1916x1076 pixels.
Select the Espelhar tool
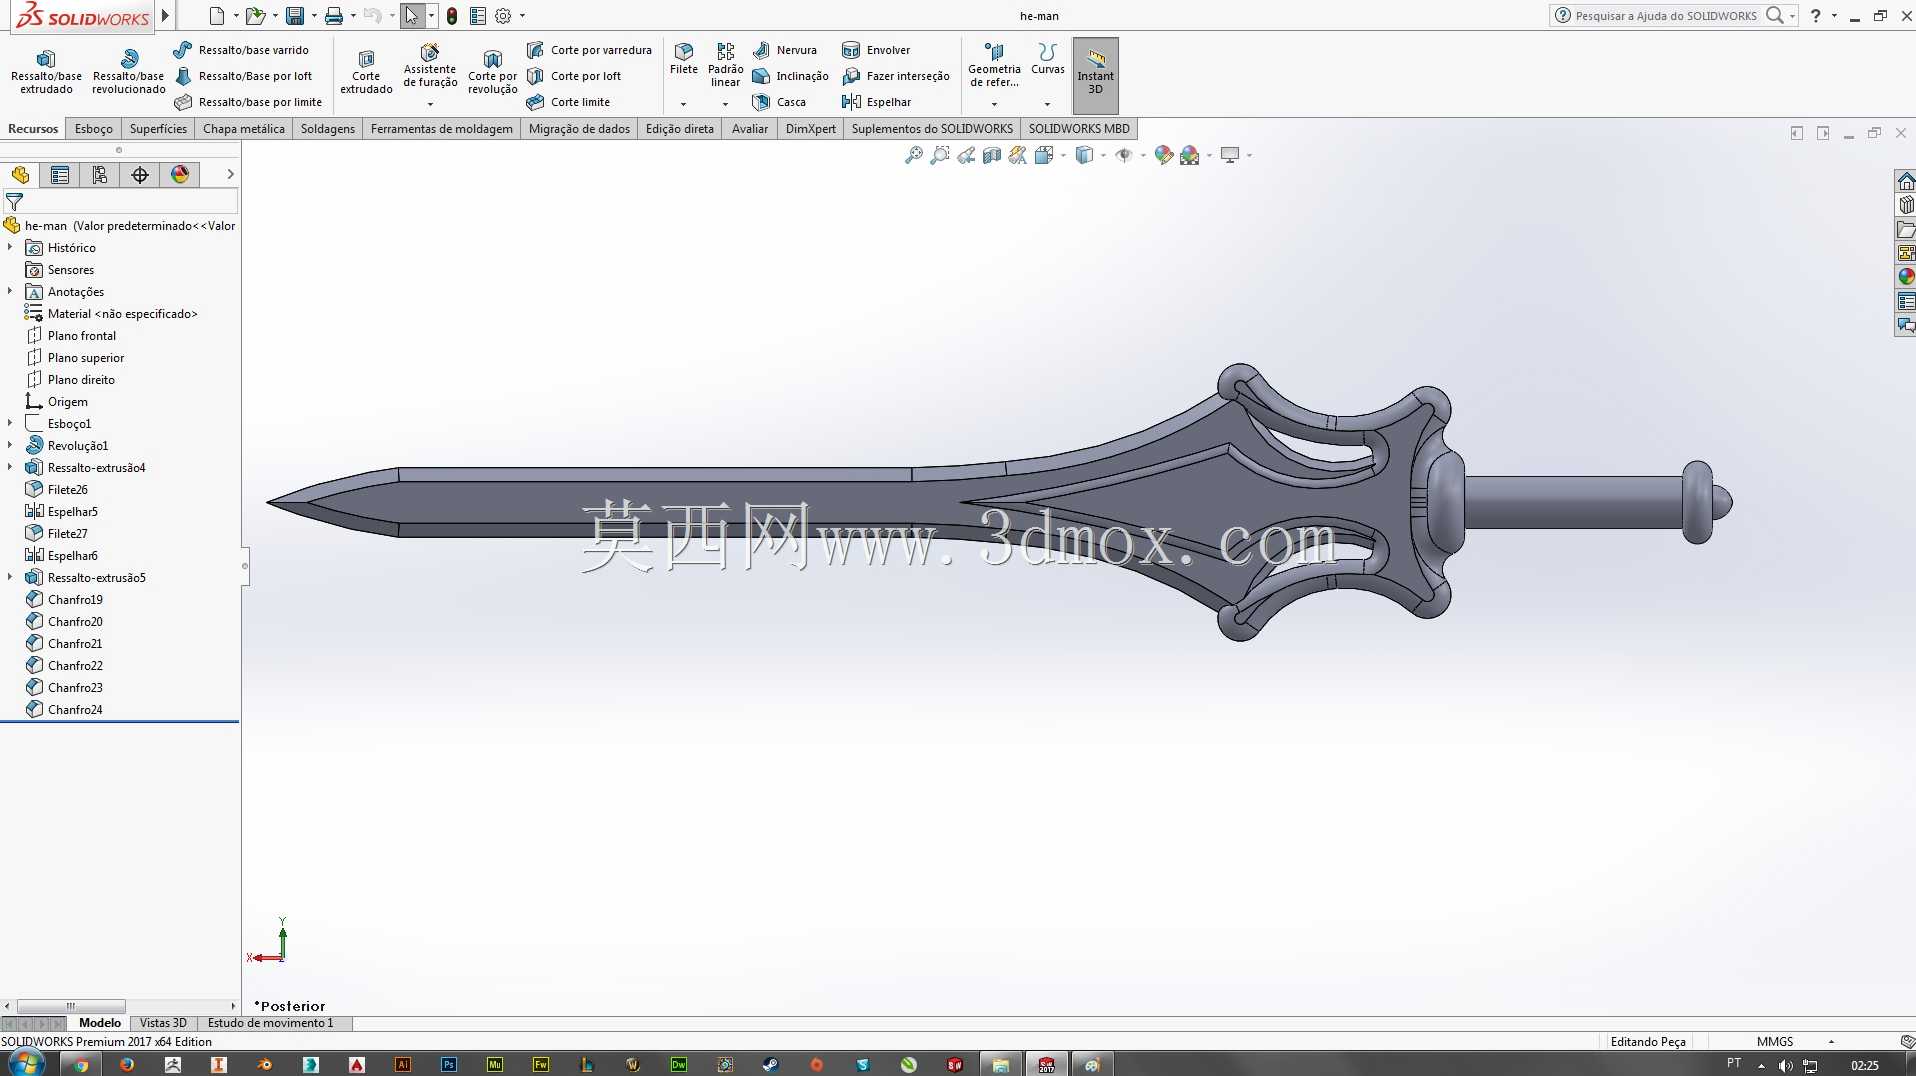(877, 102)
